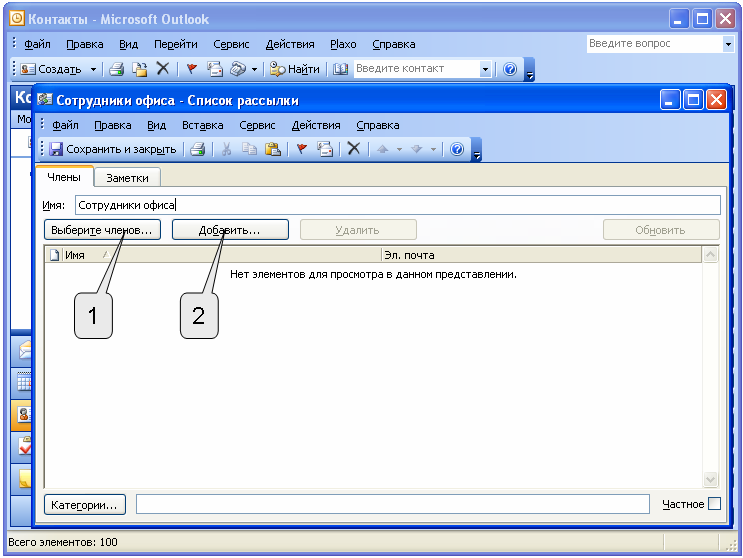Click the icon column header in members list
Screen dimensions: 743x558
[x=54, y=255]
